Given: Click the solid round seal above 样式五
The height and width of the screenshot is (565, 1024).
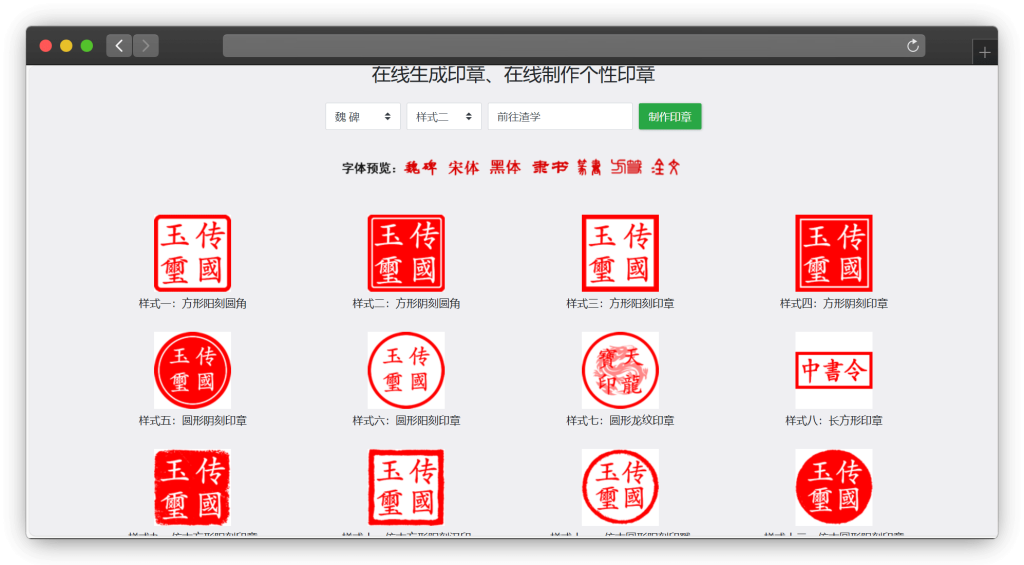Looking at the screenshot, I should coord(192,370).
